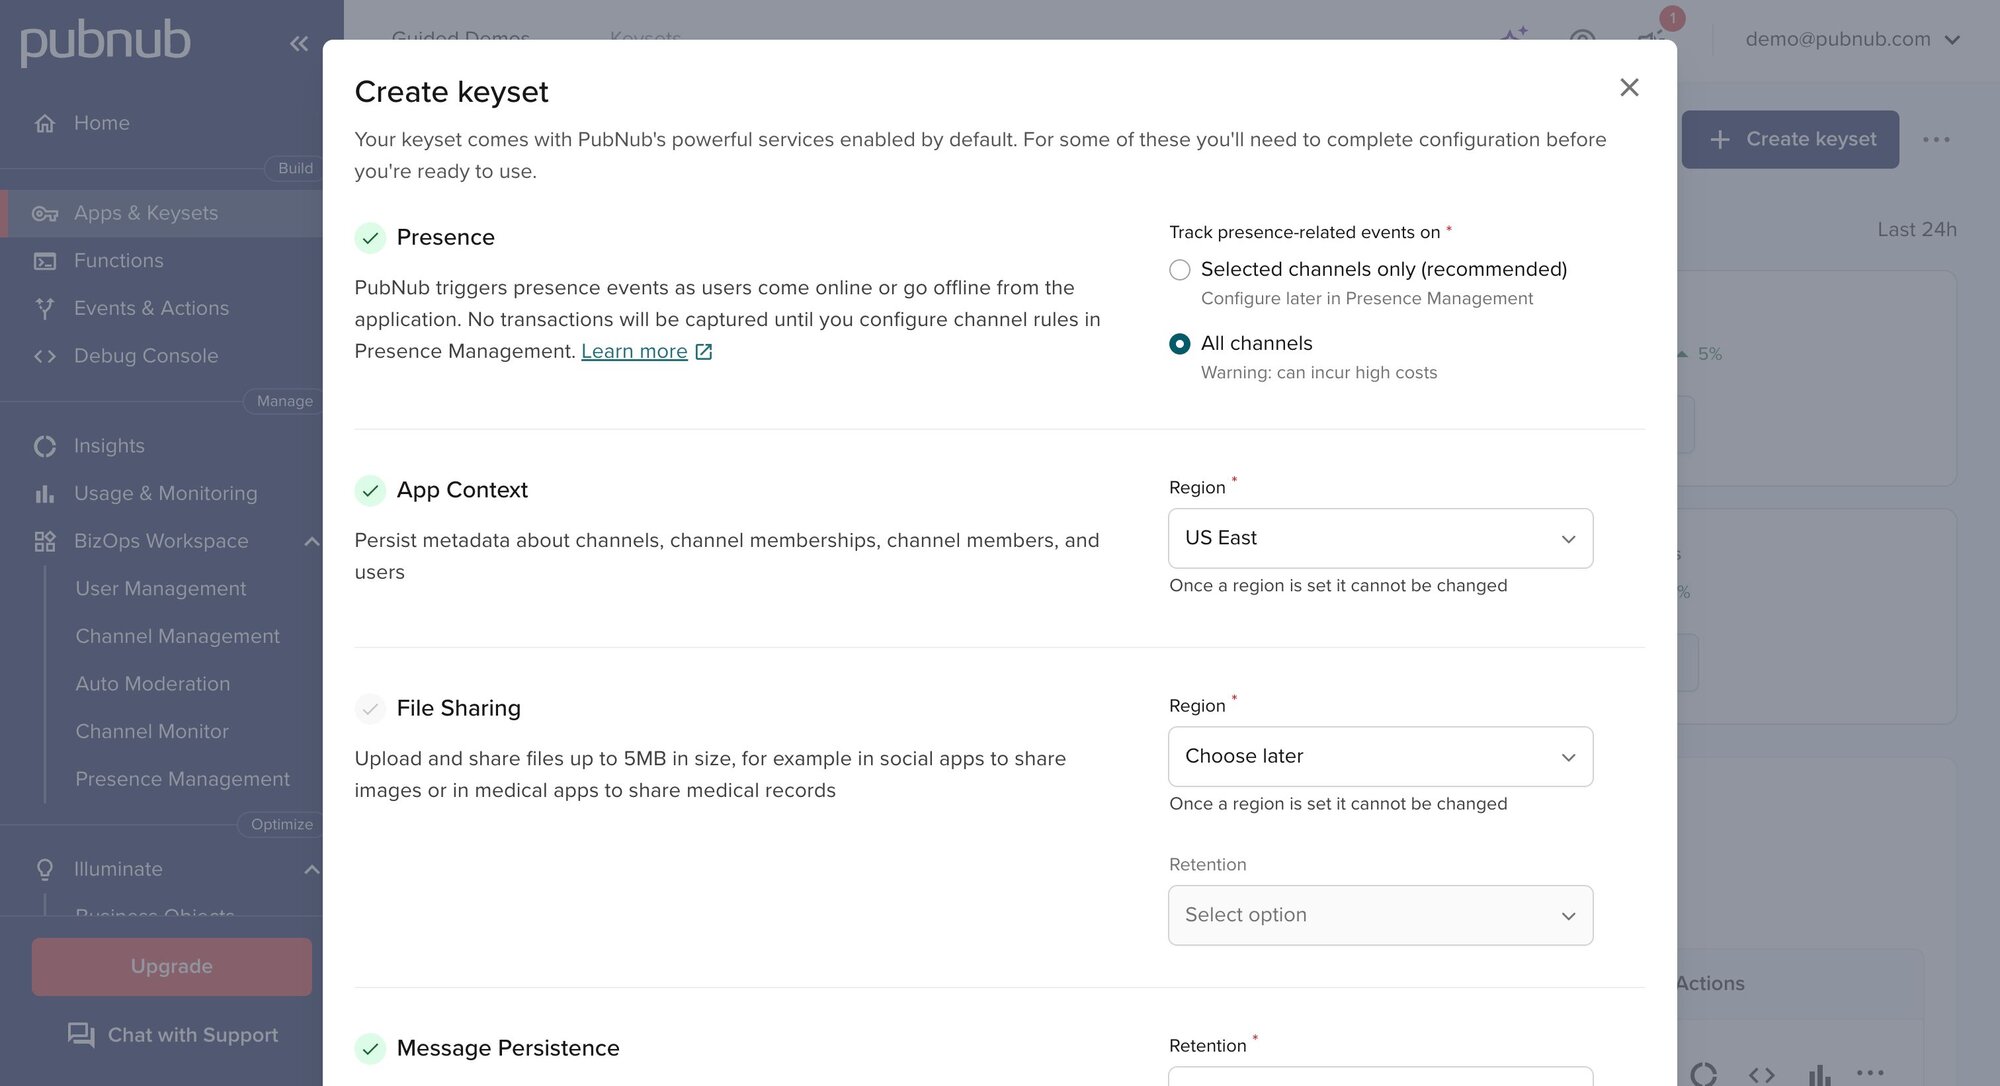Select the 'All channels' radio option
The height and width of the screenshot is (1086, 2000).
pos(1180,344)
